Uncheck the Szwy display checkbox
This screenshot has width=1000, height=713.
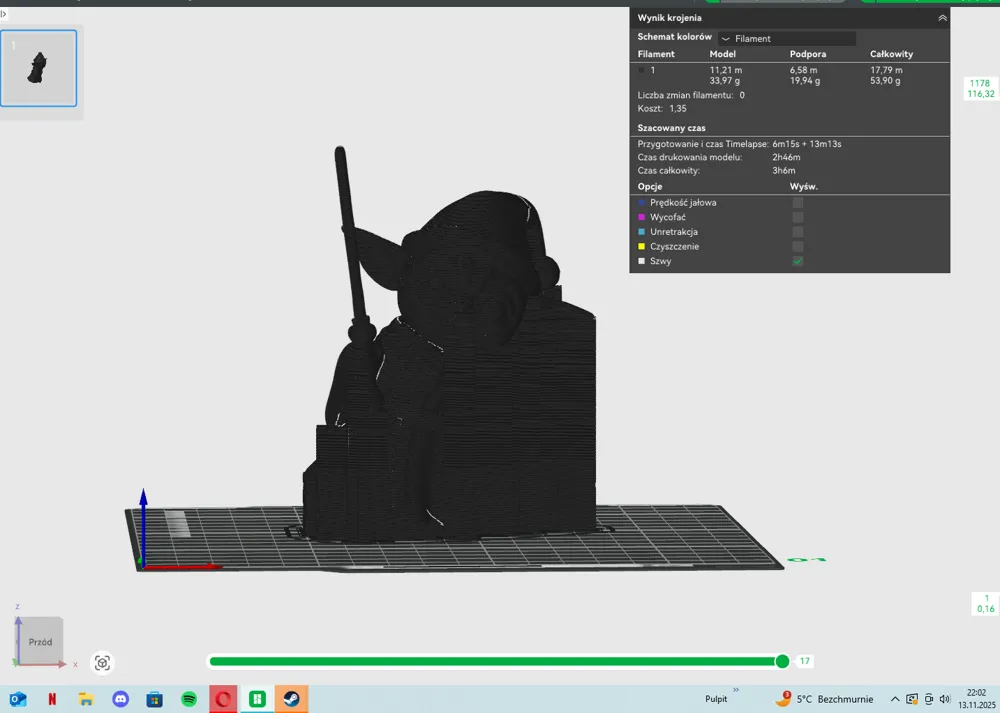point(798,261)
